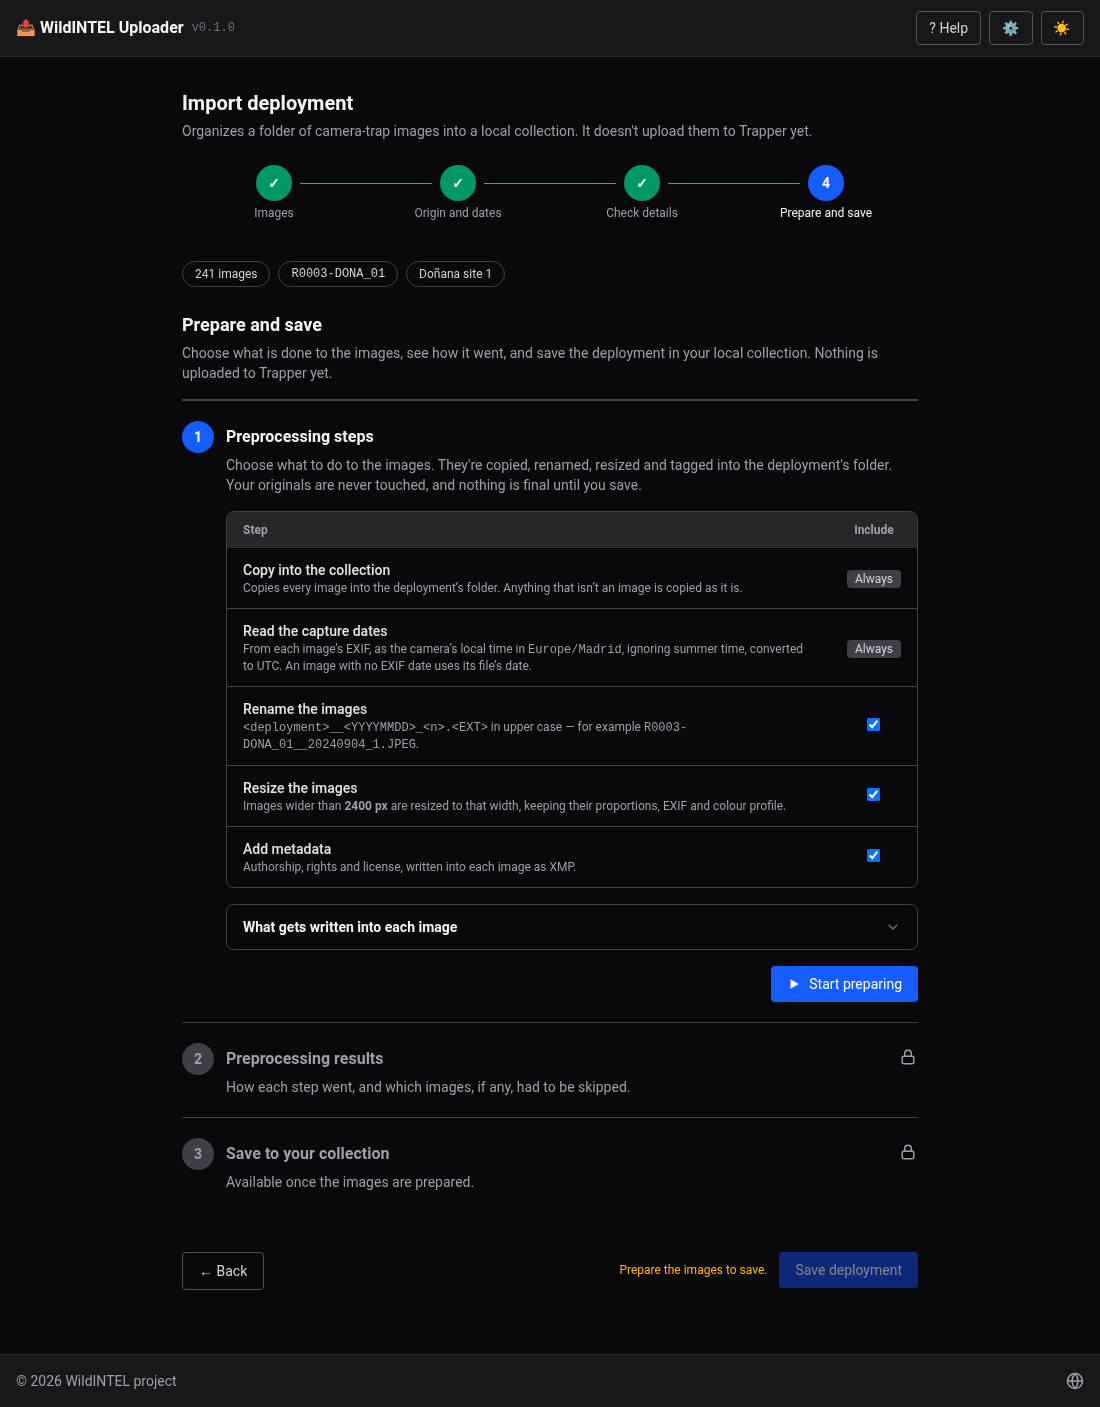1100x1407 pixels.
Task: Go back with the Back button
Action: tap(223, 1271)
